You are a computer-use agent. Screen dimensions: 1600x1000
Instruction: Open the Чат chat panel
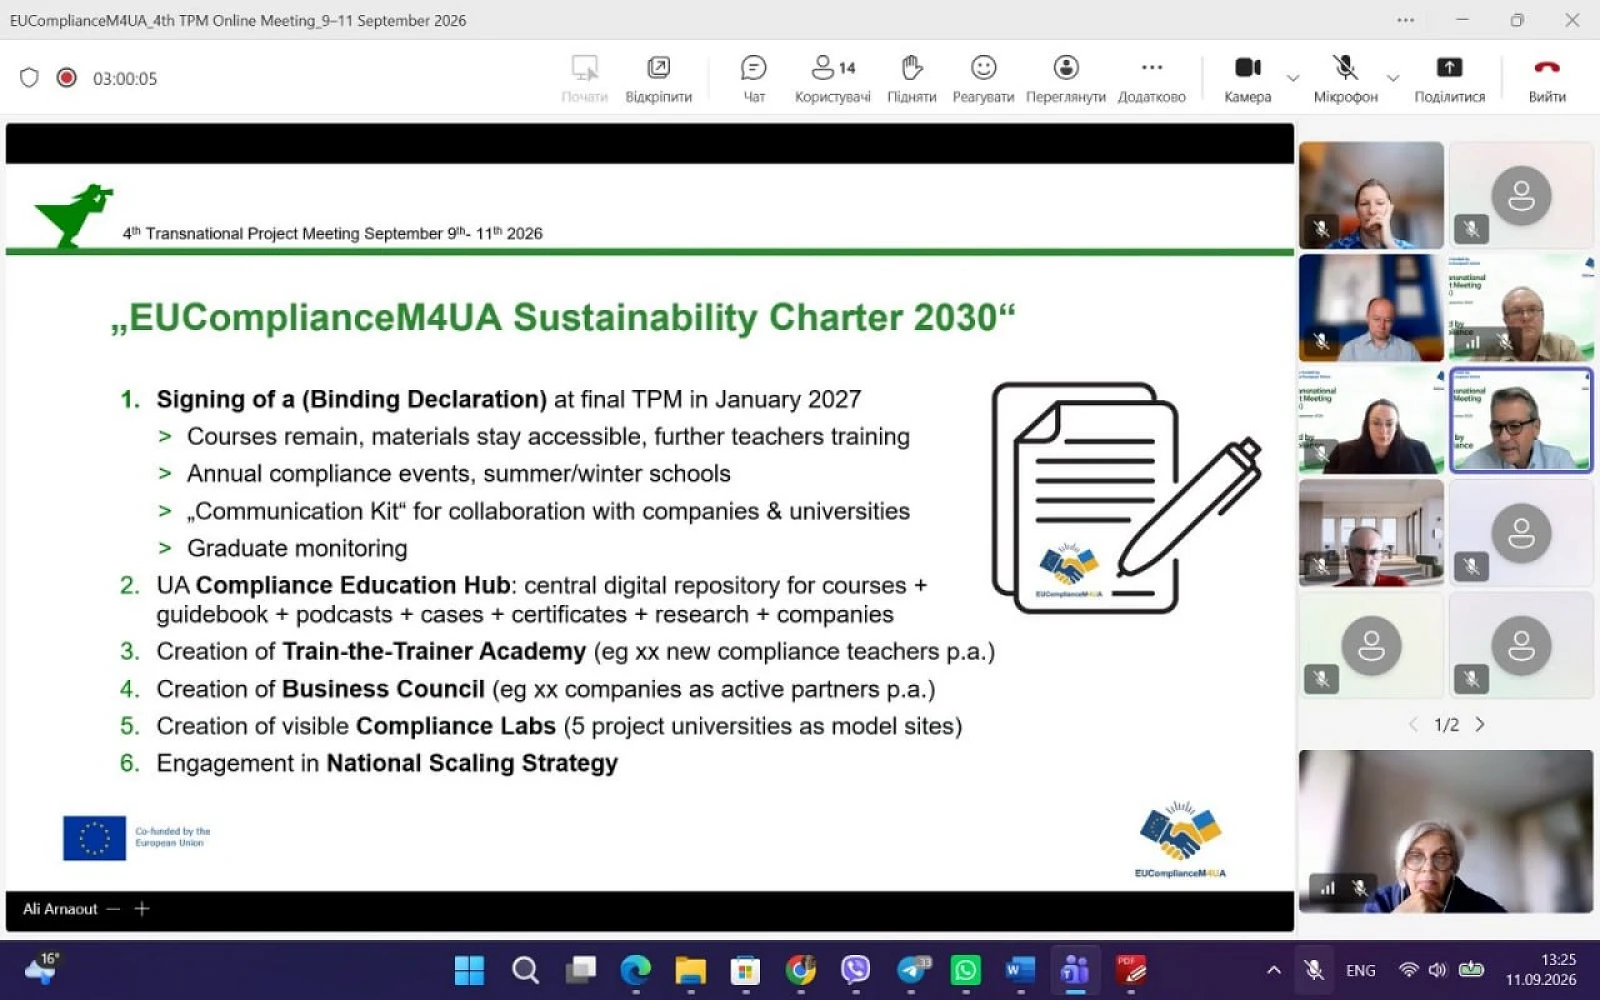[x=753, y=78]
